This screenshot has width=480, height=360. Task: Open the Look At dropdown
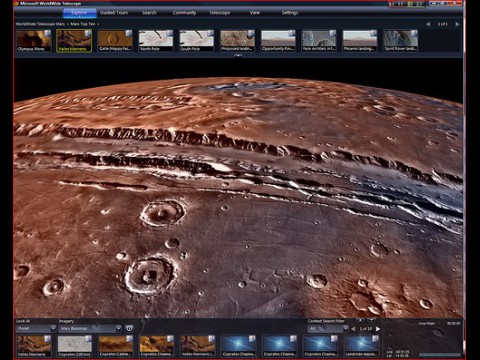pos(36,329)
